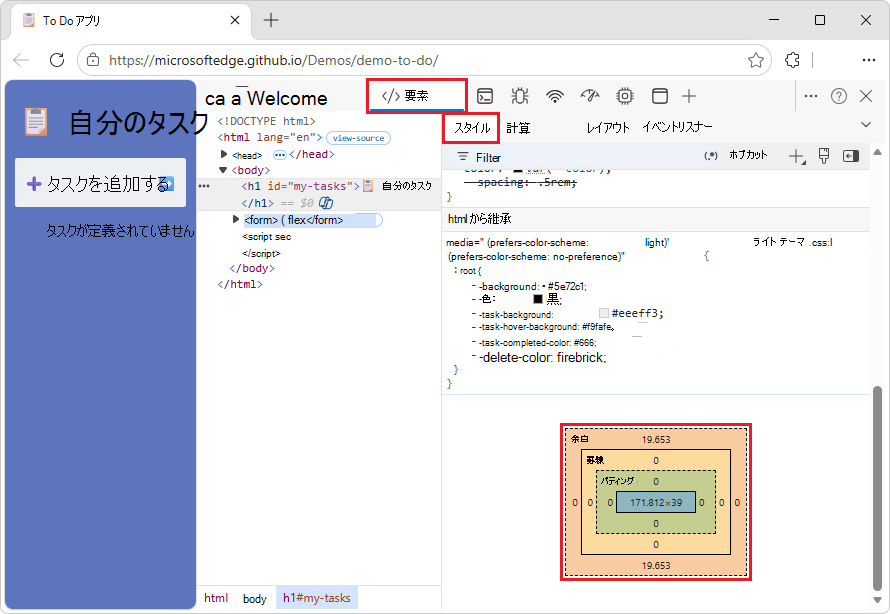The image size is (890, 614).
Task: Click the black color swatch
Action: 538,299
